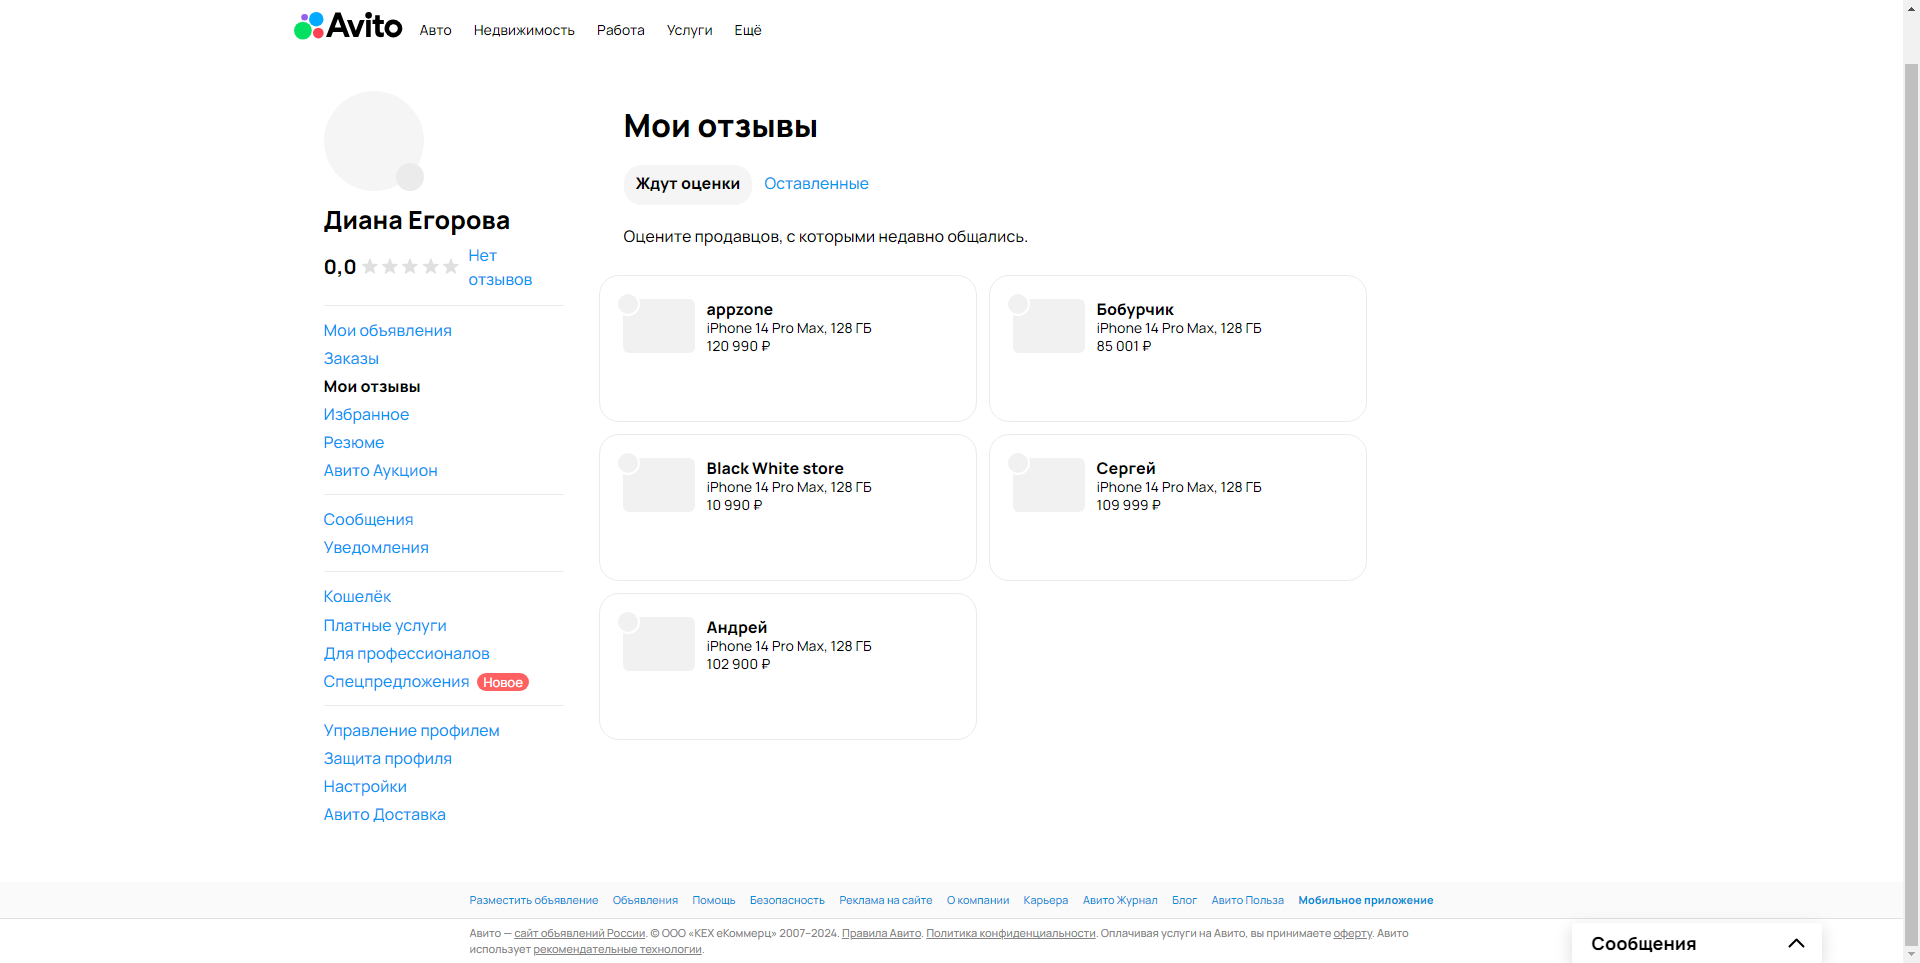Image resolution: width=1920 pixels, height=963 pixels.
Task: Click the 85 001 ₽ price
Action: pyautogui.click(x=1124, y=346)
